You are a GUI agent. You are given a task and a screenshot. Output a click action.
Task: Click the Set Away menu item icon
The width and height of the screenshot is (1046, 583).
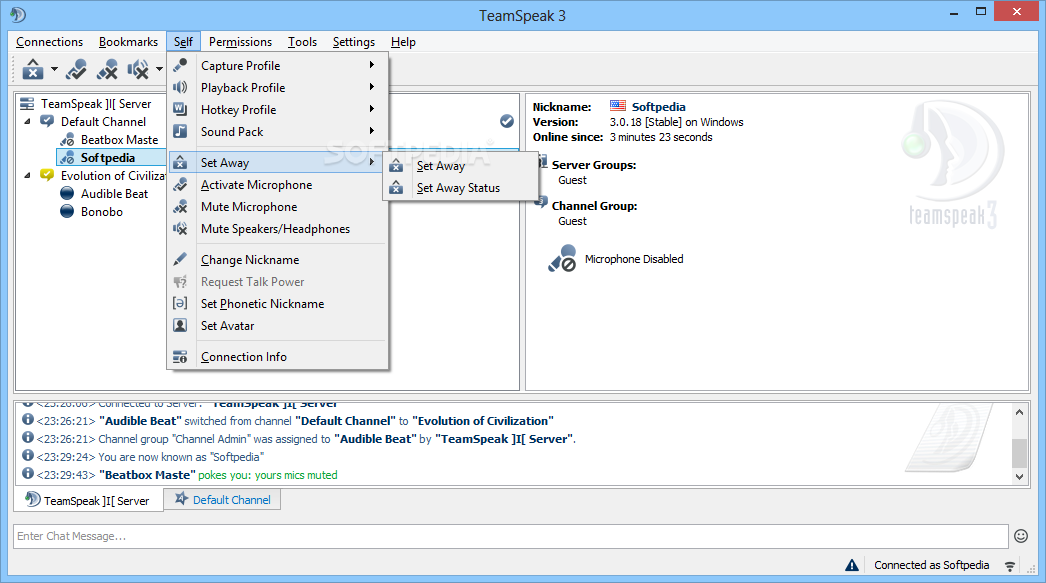180,162
